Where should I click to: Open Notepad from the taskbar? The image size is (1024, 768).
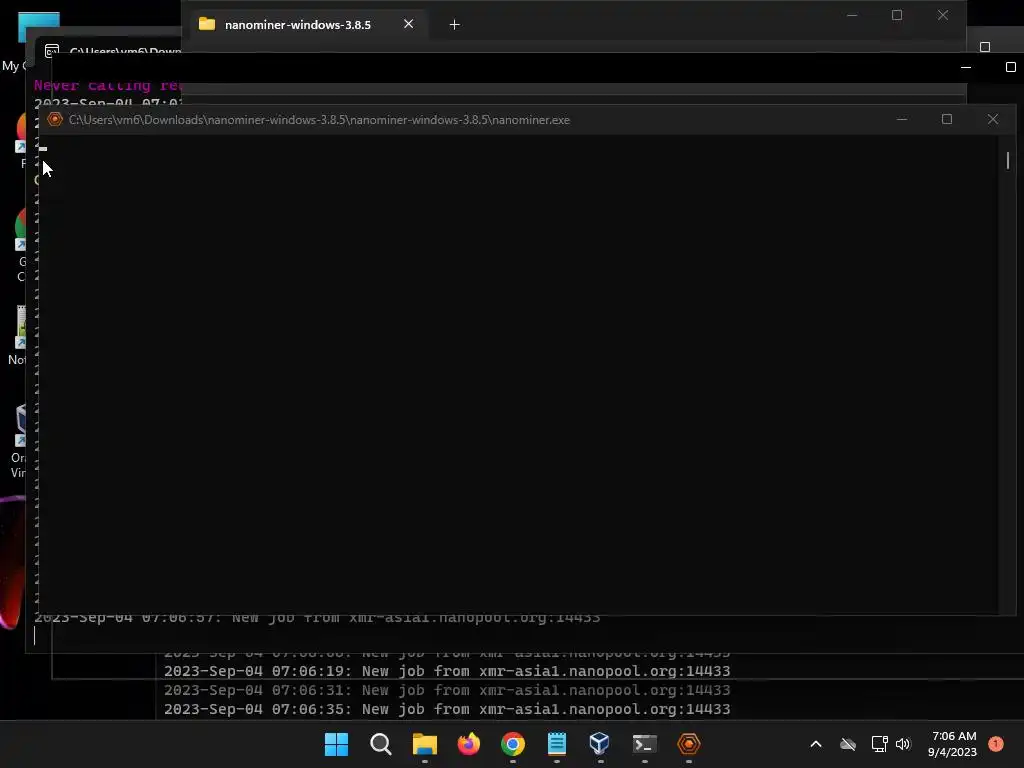tap(556, 744)
